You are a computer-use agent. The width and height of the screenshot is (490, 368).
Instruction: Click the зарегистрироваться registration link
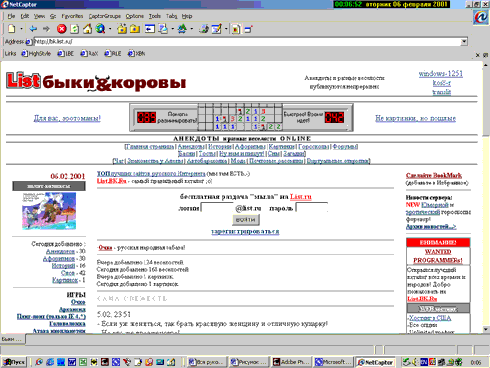(245, 231)
